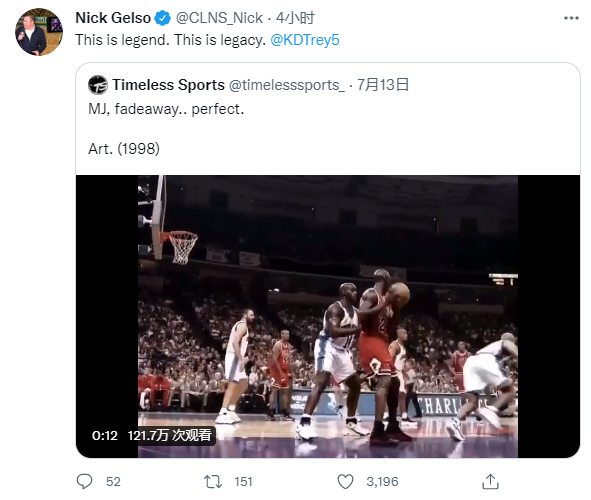Click the 121.7万 次观看 view count

[169, 436]
